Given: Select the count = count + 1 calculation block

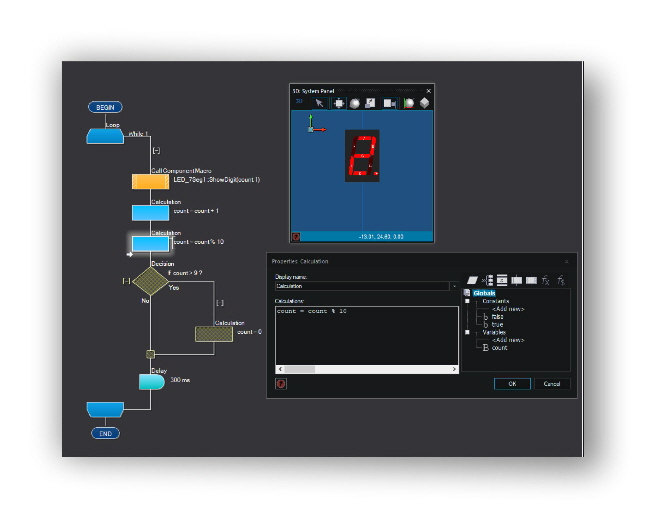Looking at the screenshot, I should [x=150, y=213].
